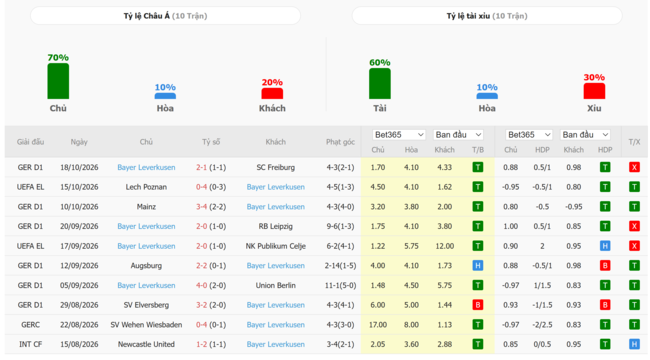Click the blue 10% Hòa bar in Châu Á chart

click(165, 96)
